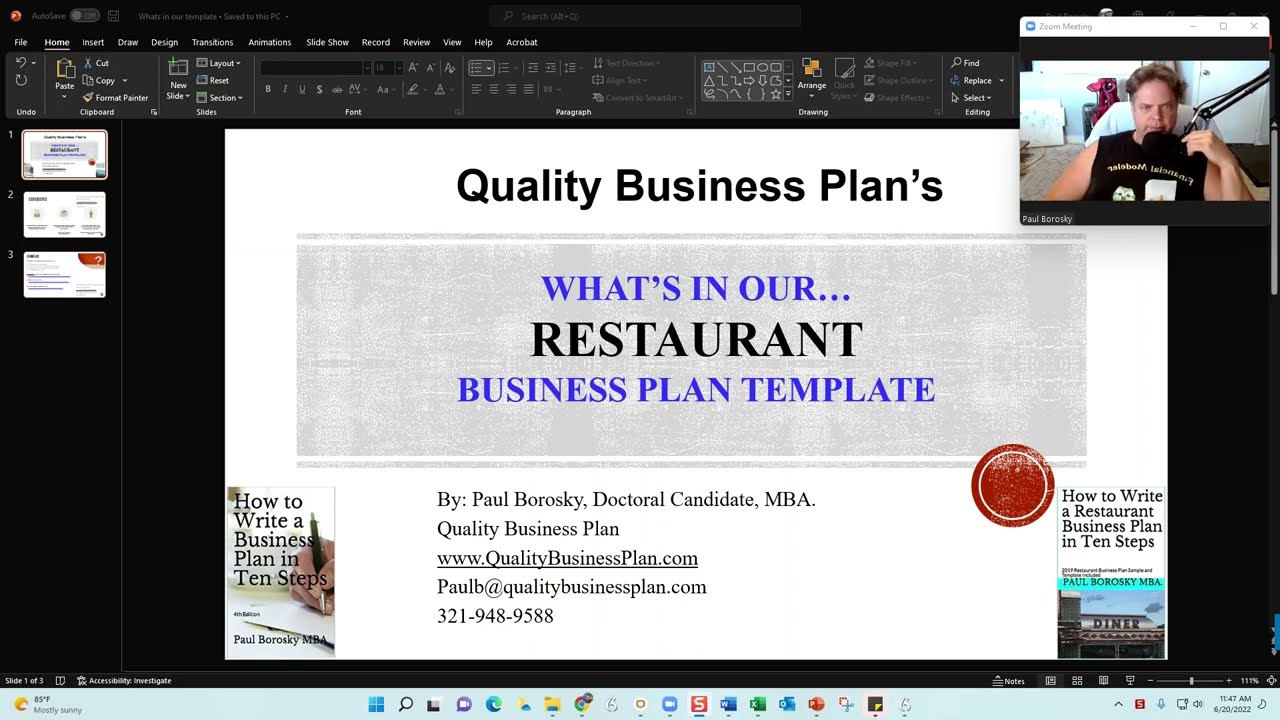Toggle Bold formatting
The width and height of the screenshot is (1280, 720).
(268, 89)
